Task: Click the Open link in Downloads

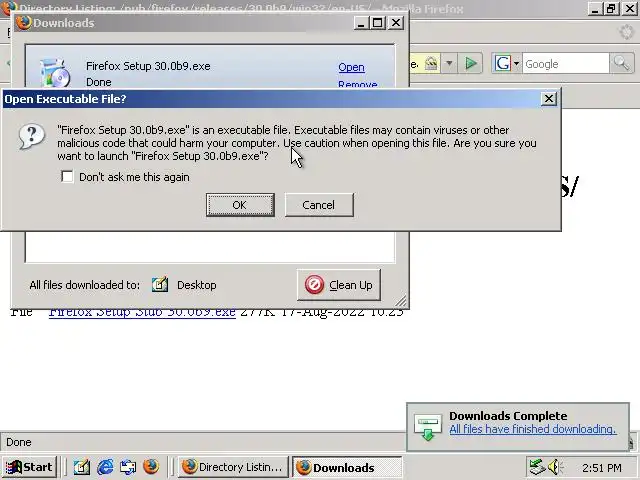Action: click(351, 67)
